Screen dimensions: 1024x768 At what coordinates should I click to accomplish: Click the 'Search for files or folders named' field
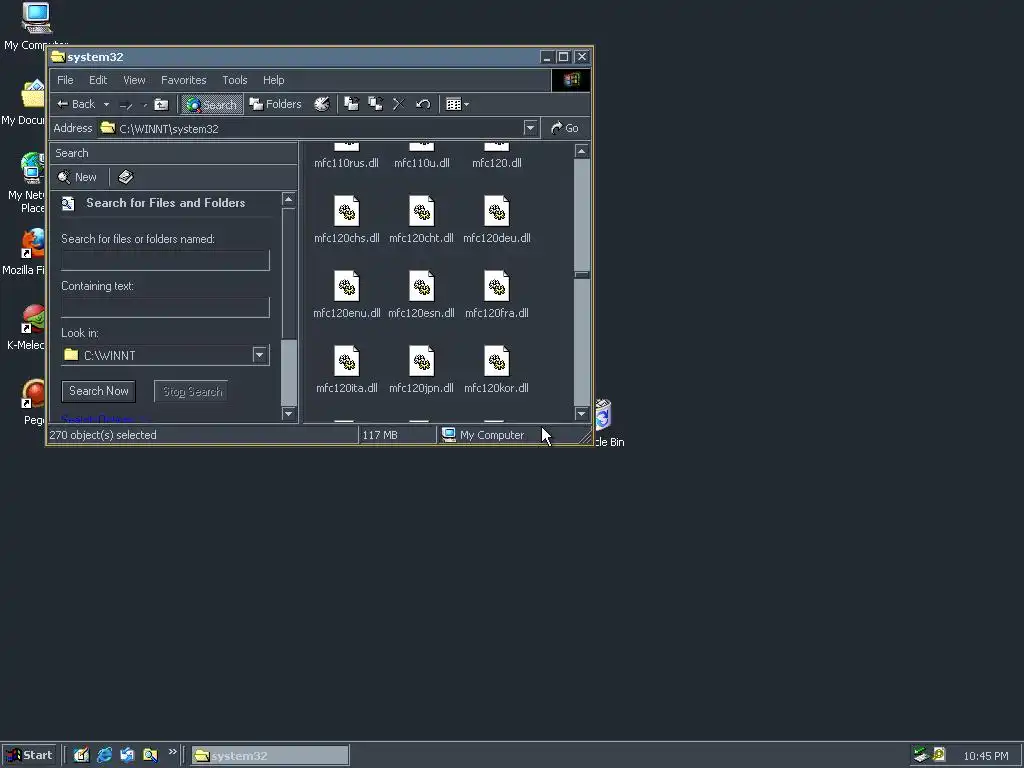click(165, 260)
